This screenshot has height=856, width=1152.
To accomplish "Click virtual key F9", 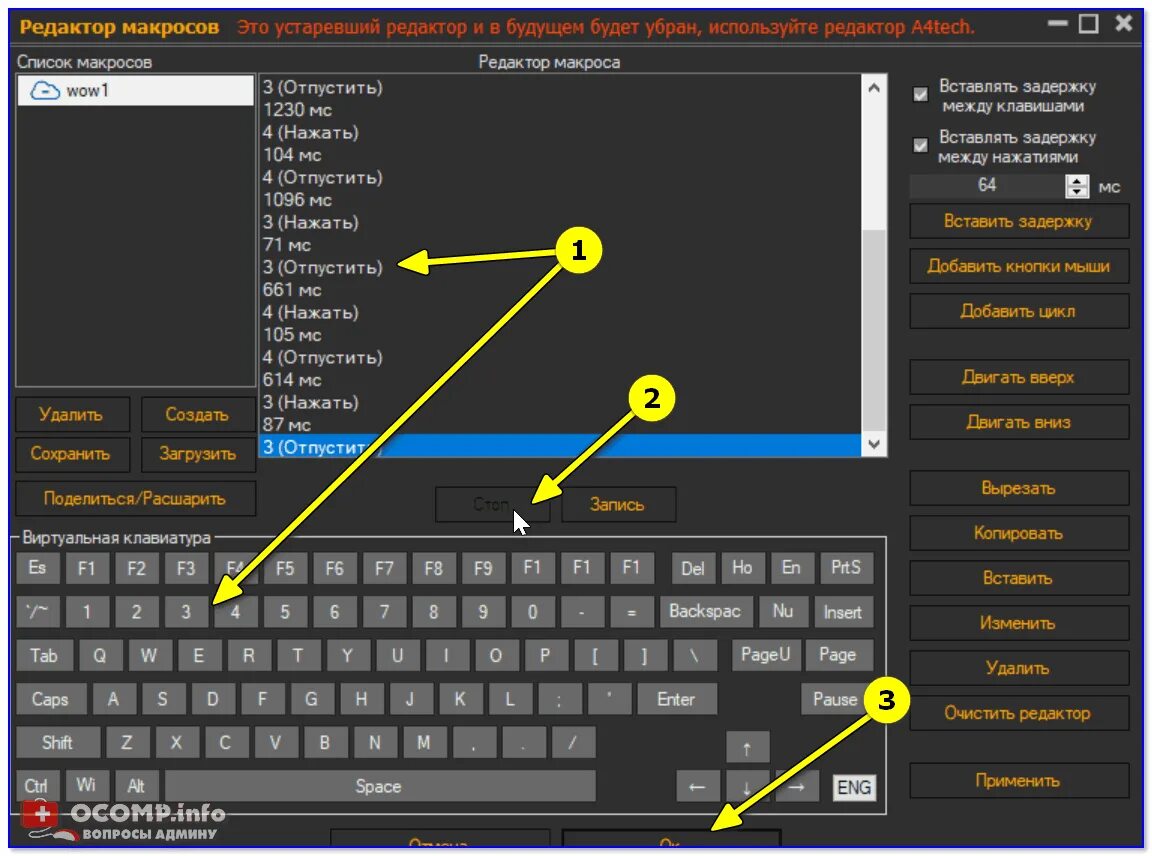I will tap(483, 568).
